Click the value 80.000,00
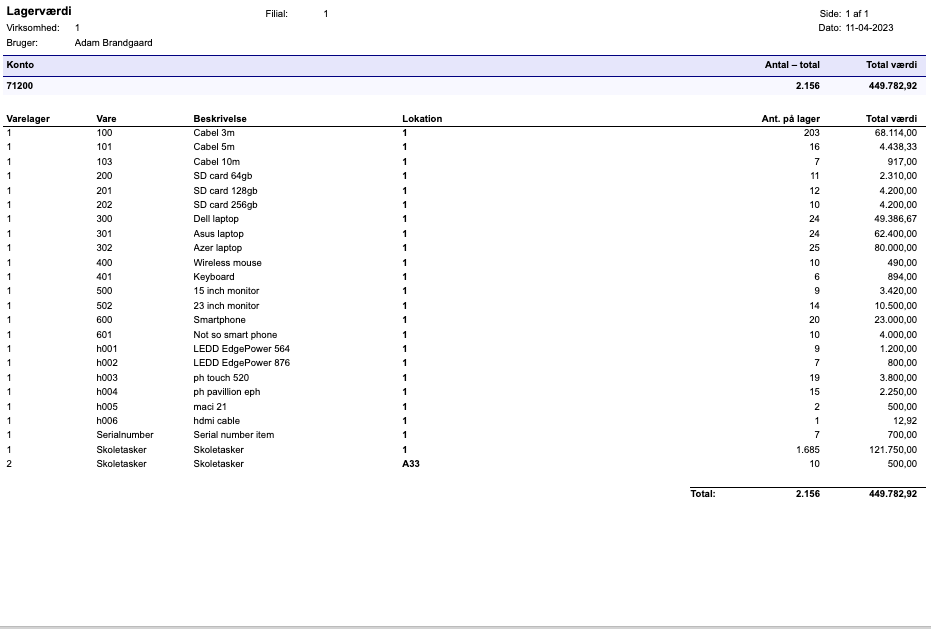This screenshot has width=931, height=629. click(895, 248)
